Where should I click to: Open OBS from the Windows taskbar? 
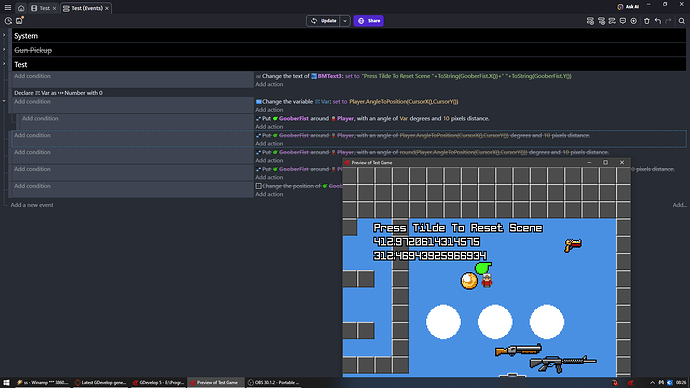click(273, 383)
